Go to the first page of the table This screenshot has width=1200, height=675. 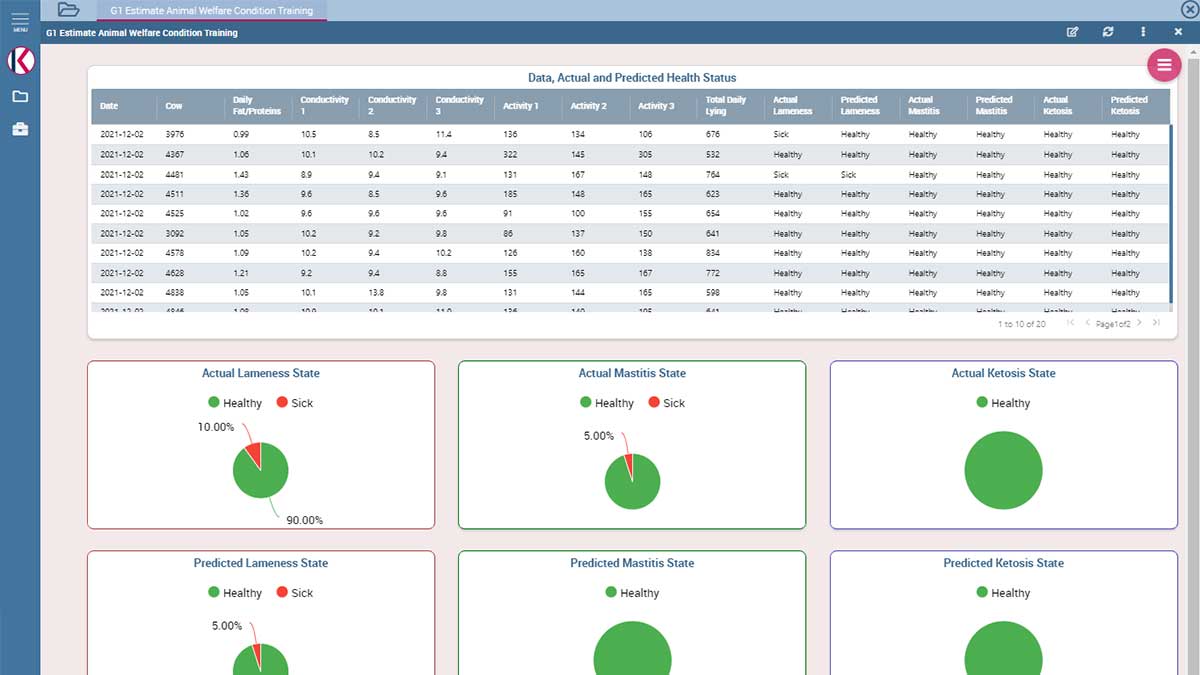(1071, 323)
